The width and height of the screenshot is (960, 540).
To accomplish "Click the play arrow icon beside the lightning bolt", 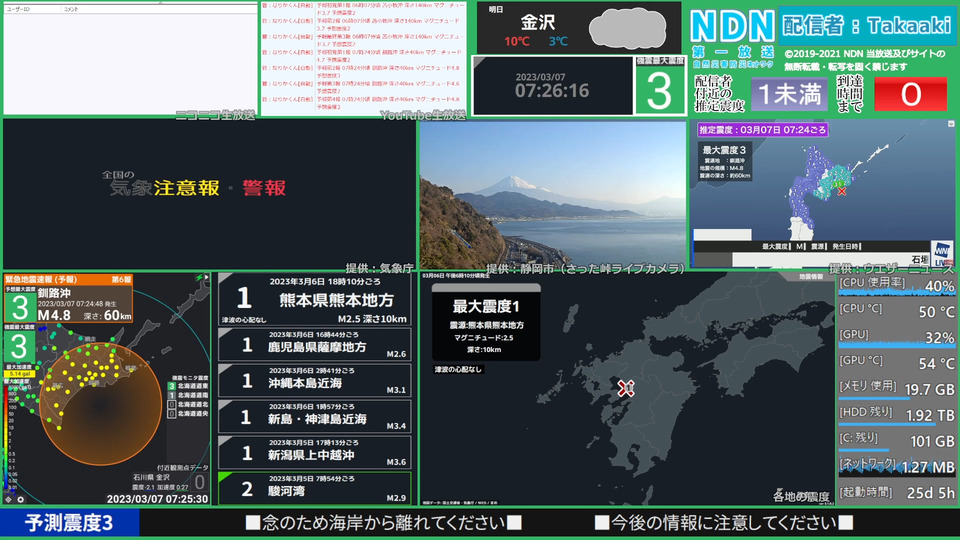I will [206, 277].
